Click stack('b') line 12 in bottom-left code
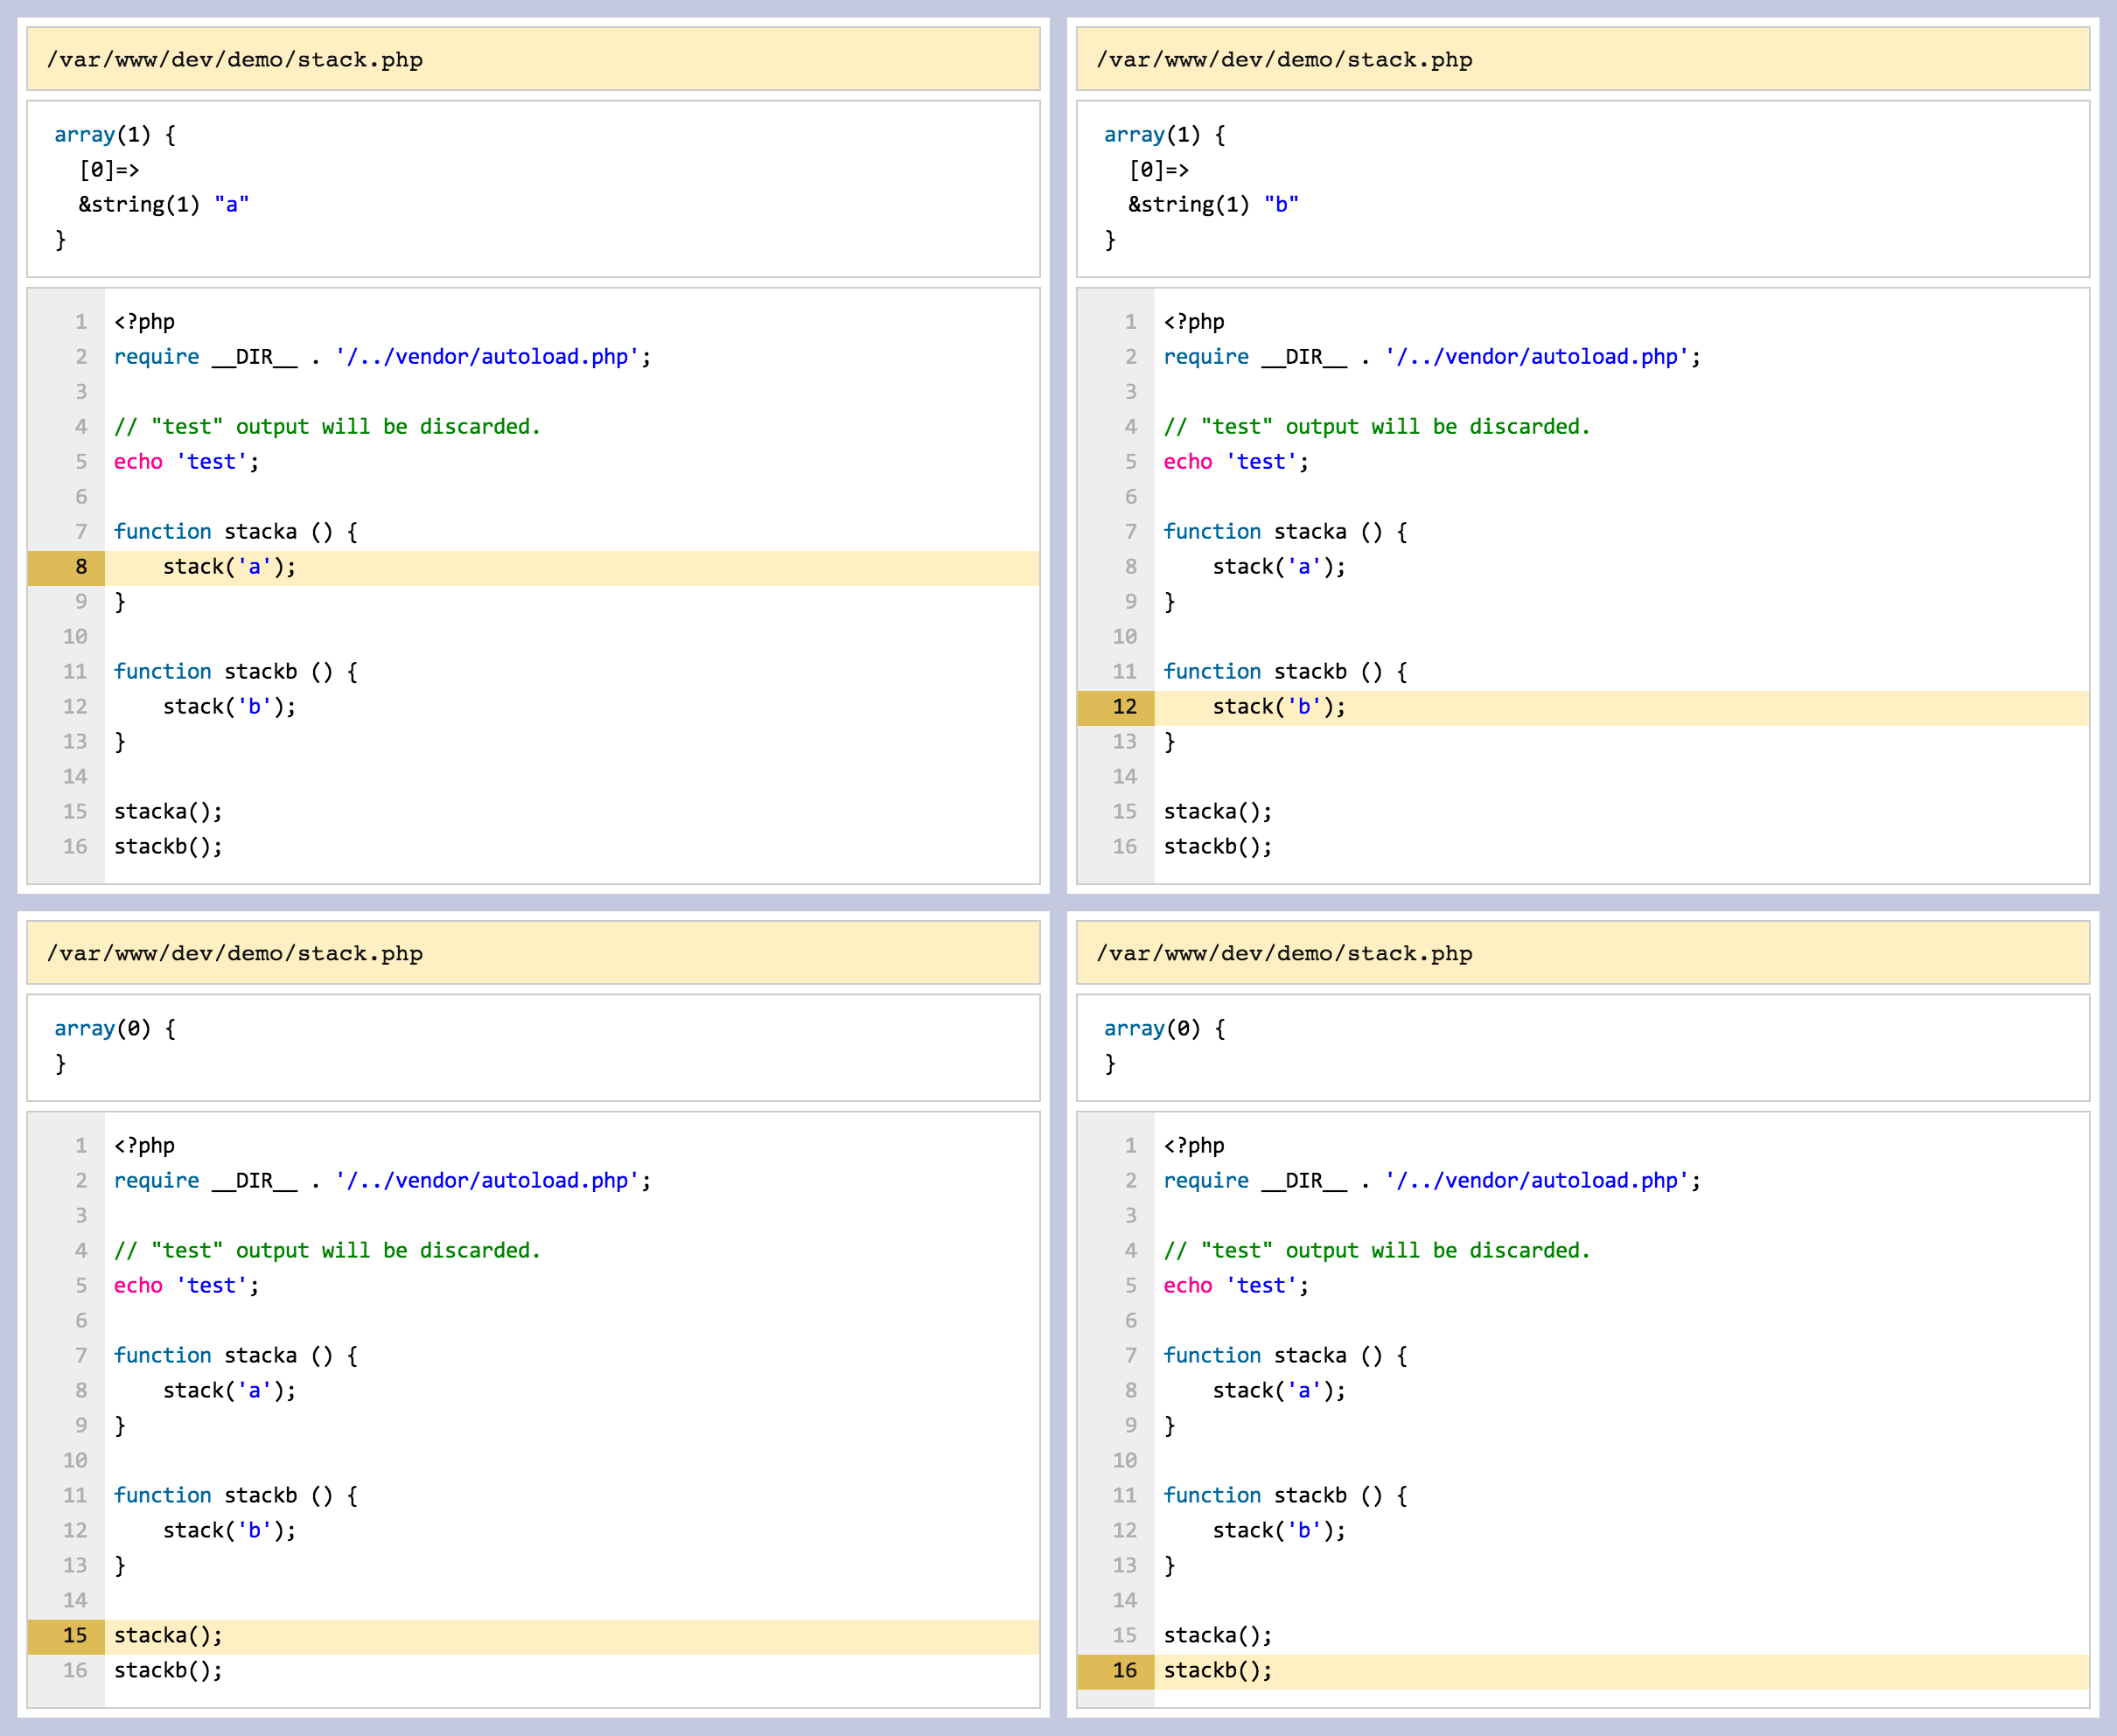Viewport: 2117px width, 1736px height. tap(229, 1530)
